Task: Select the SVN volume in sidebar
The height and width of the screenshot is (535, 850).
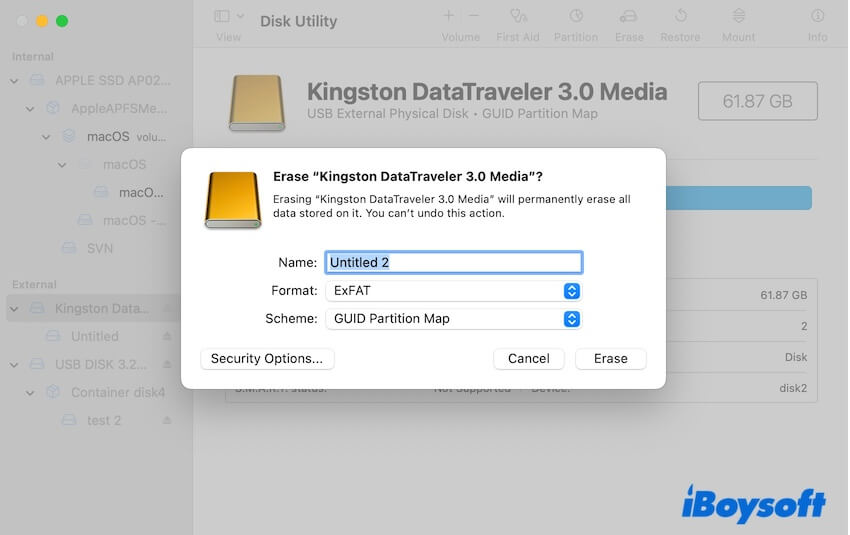Action: [x=101, y=248]
